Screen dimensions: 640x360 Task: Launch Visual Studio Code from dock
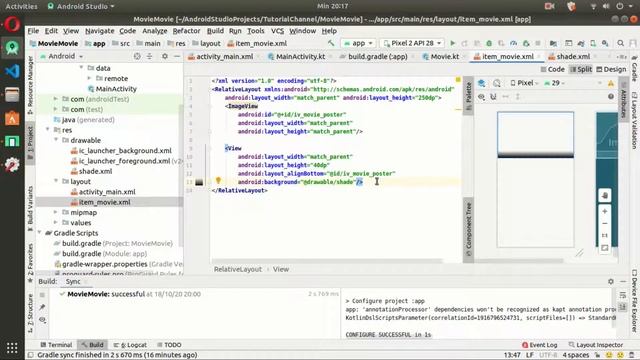[12, 71]
